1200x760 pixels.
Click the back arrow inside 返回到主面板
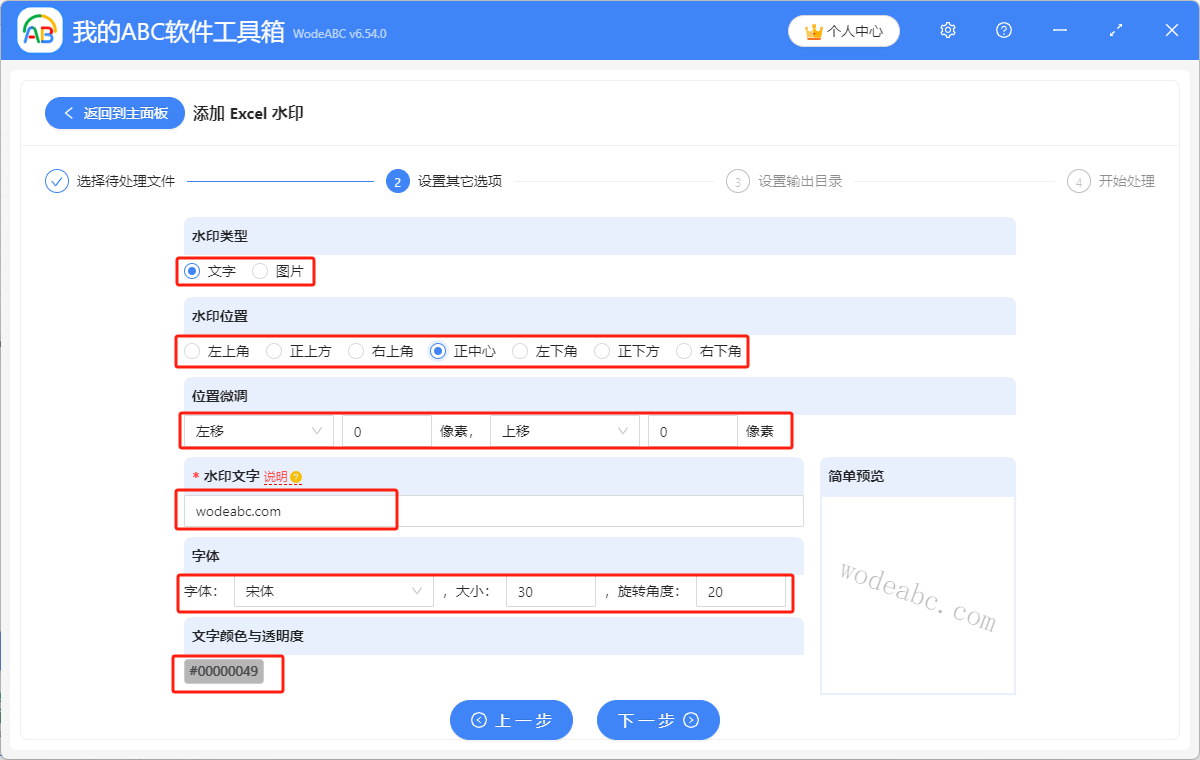(x=69, y=112)
